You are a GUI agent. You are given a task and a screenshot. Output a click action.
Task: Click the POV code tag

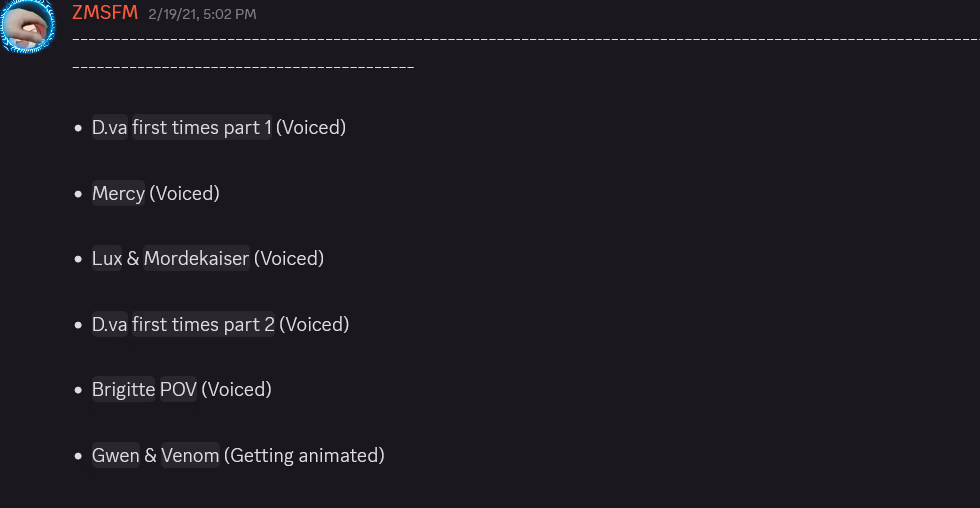point(179,390)
